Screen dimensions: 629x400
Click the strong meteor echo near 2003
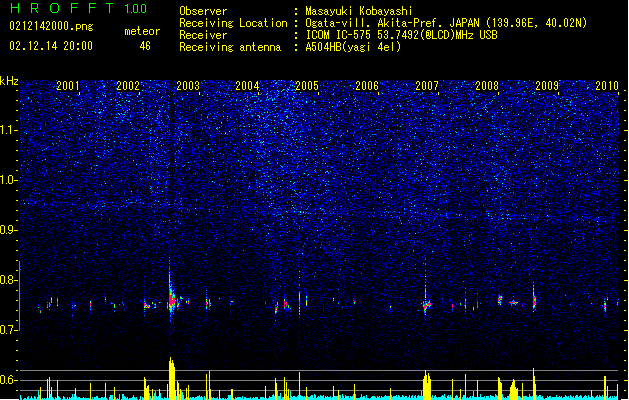click(172, 297)
